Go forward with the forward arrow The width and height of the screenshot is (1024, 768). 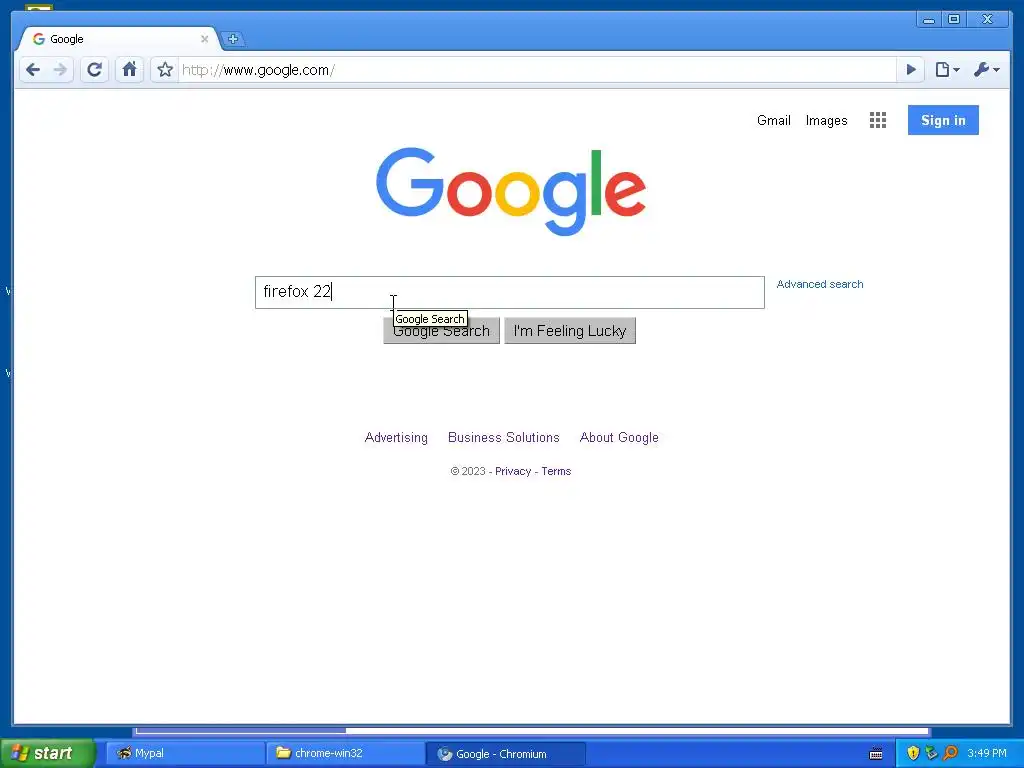click(x=60, y=70)
